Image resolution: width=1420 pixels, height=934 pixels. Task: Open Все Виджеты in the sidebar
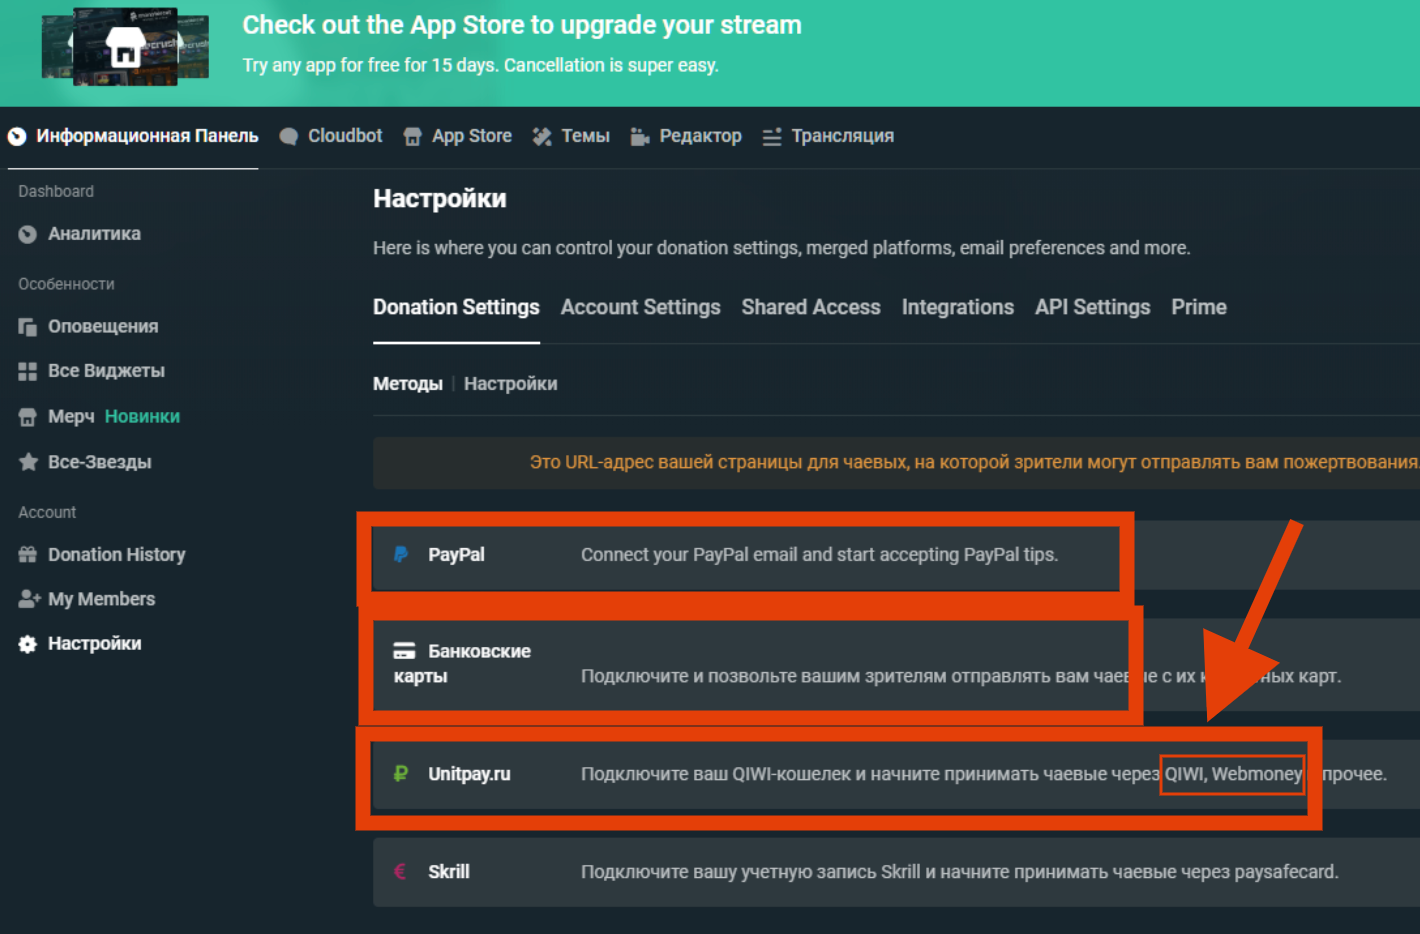tap(106, 371)
